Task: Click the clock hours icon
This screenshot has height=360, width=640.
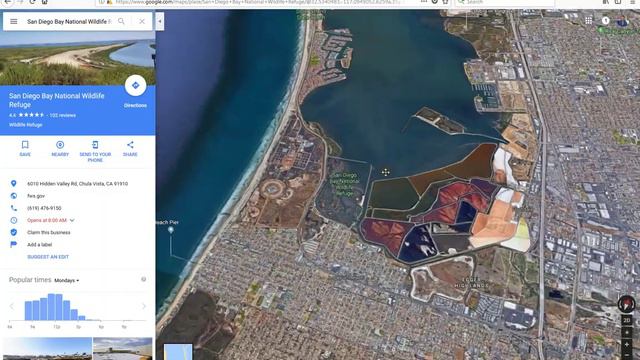Action: tap(13, 220)
